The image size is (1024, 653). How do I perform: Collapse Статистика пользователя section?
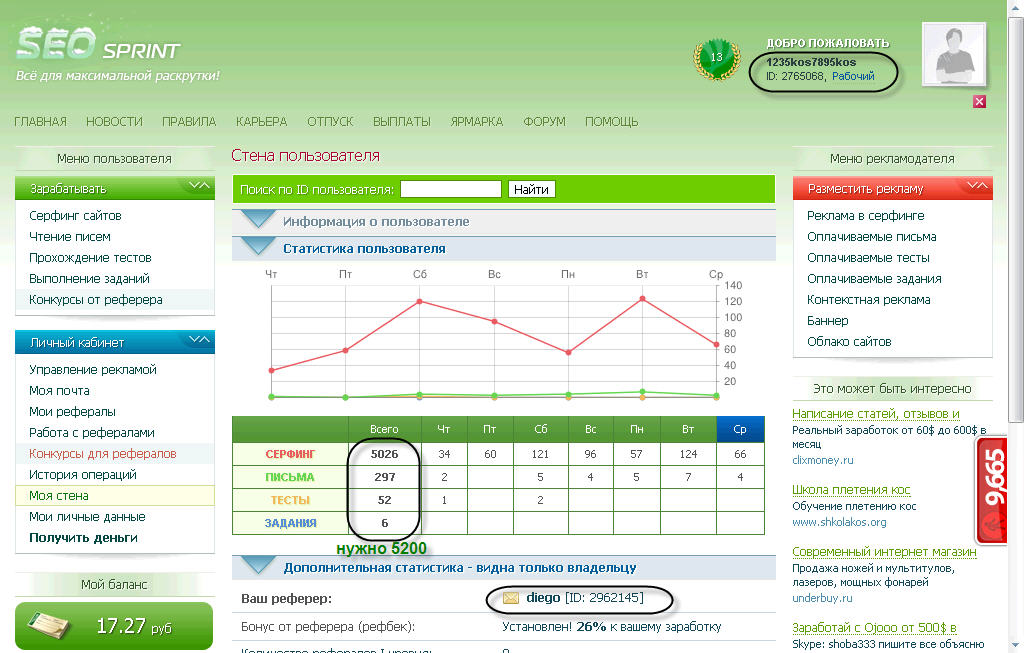[x=259, y=246]
